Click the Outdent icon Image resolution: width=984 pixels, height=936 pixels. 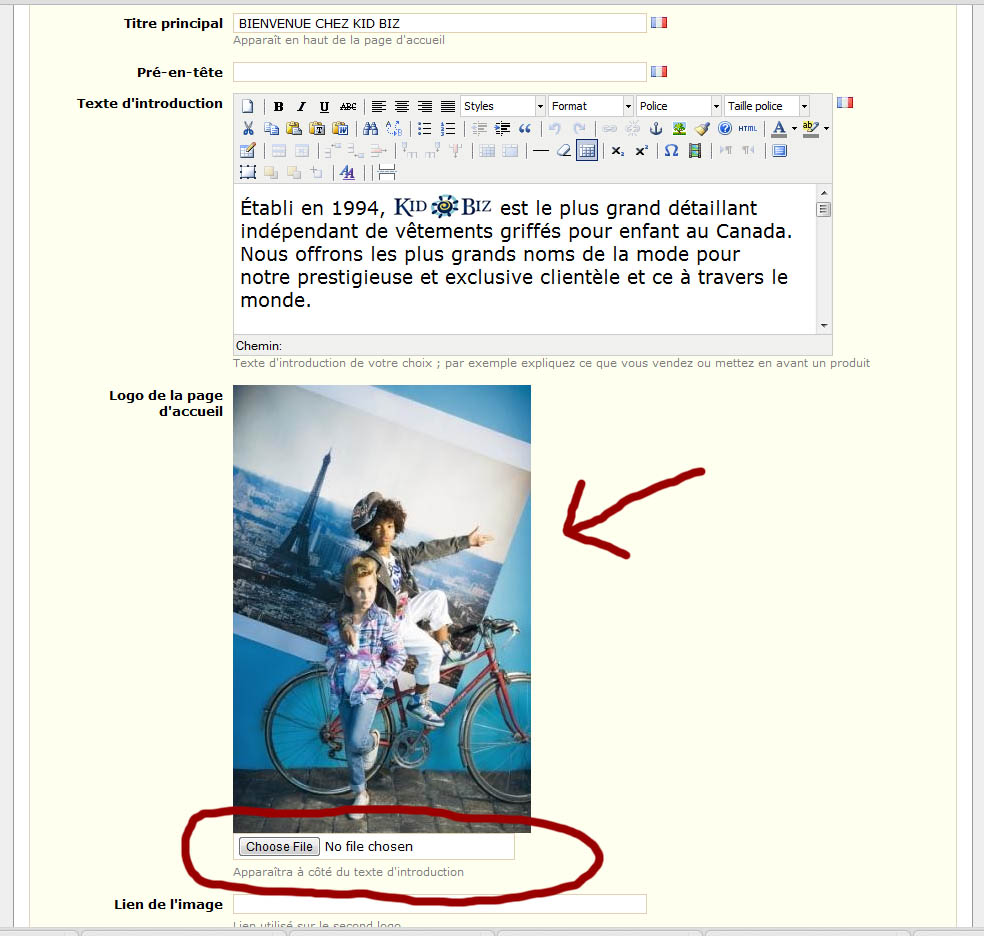coord(479,129)
